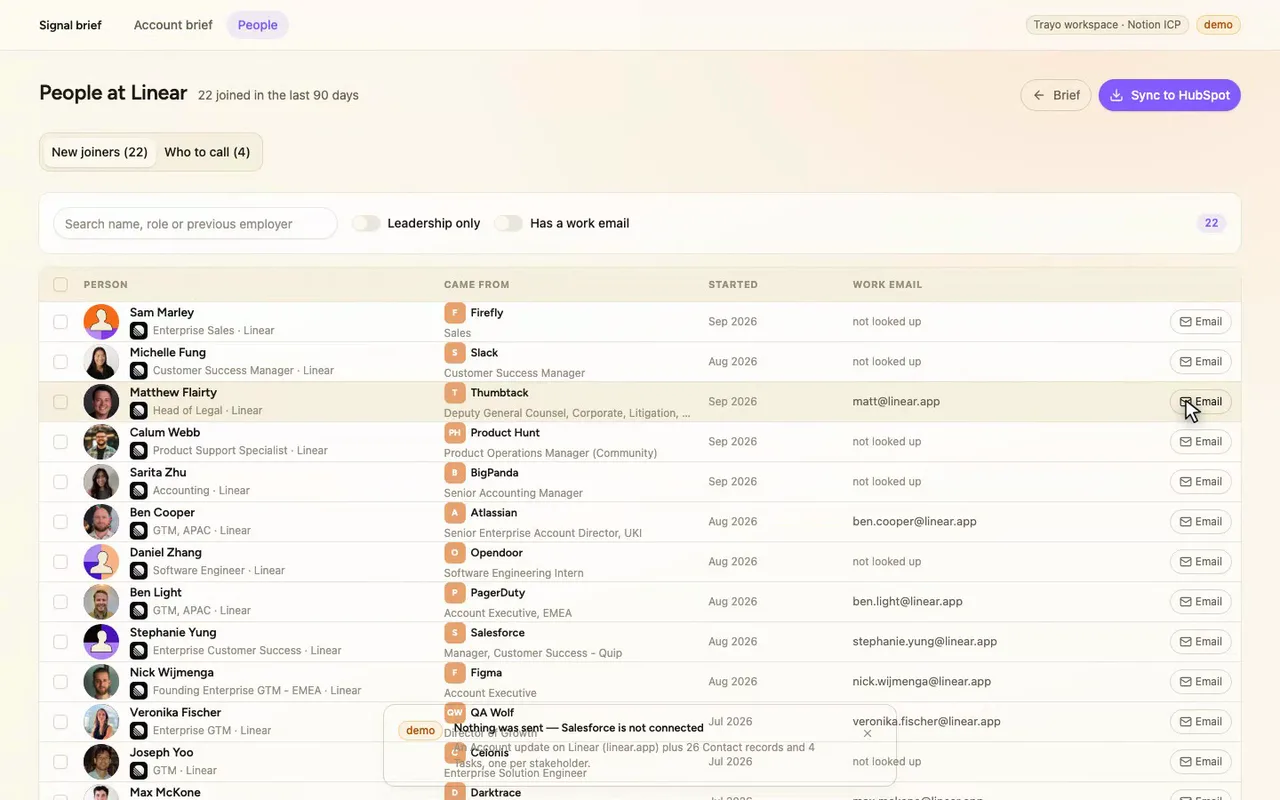Click matt@linear.app email address
This screenshot has height=800, width=1280.
tap(896, 402)
